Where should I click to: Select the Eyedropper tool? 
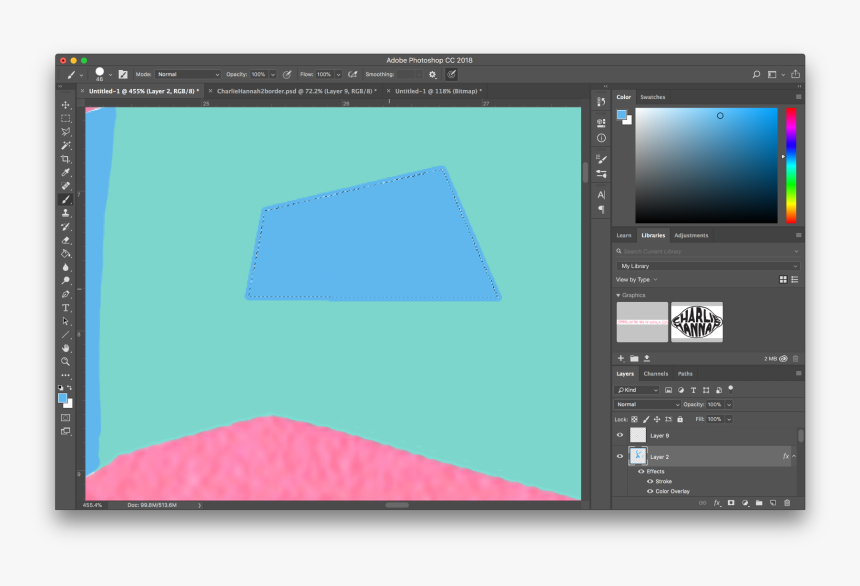coord(66,173)
